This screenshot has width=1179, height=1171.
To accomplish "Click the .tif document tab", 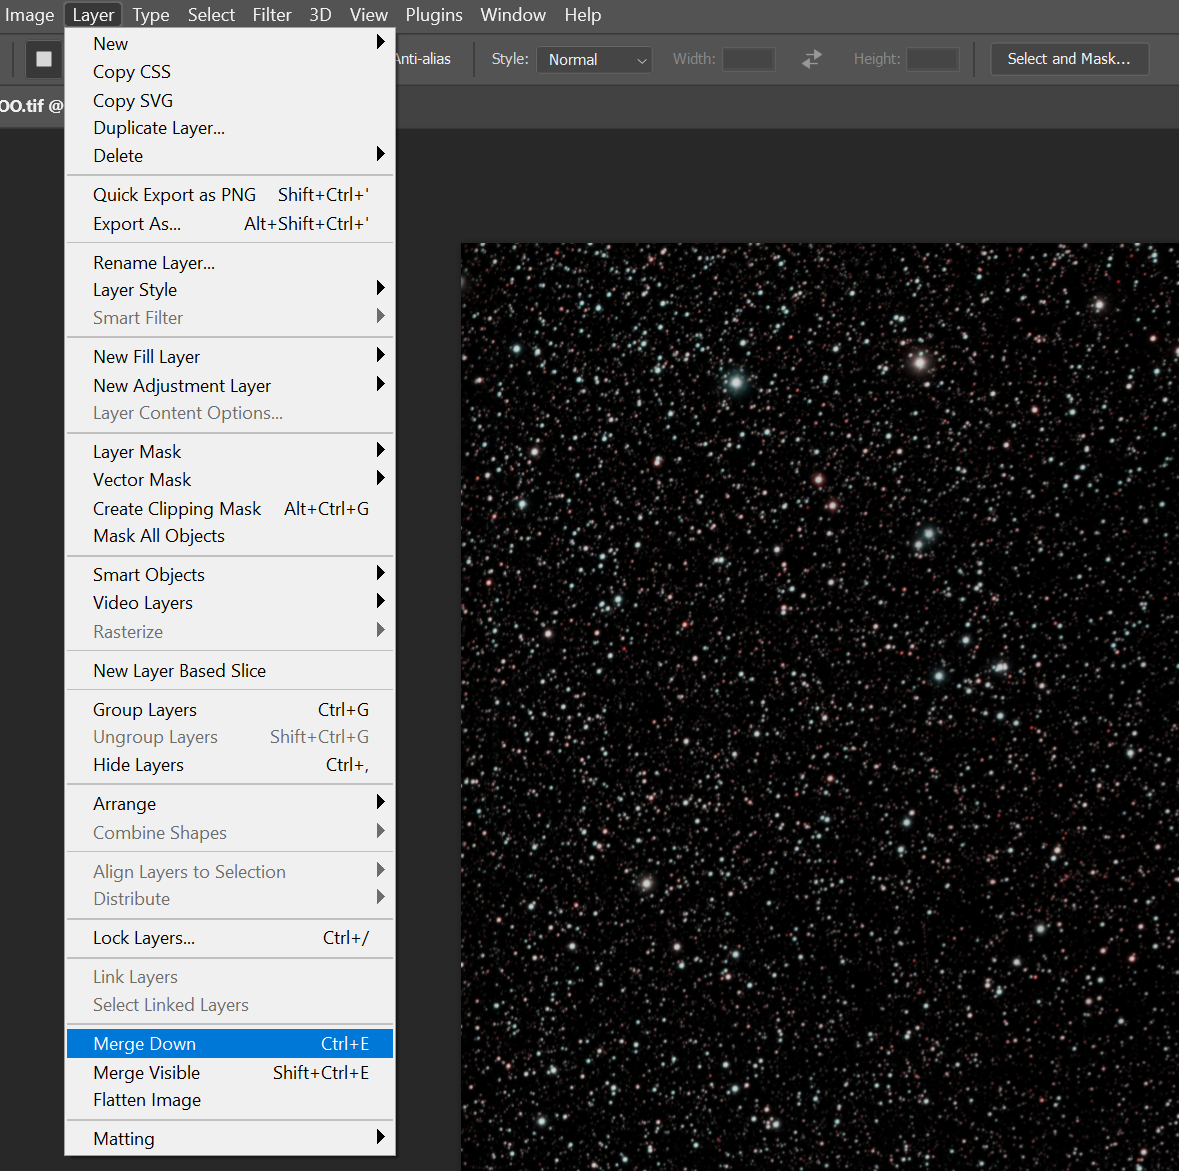I will tap(32, 106).
